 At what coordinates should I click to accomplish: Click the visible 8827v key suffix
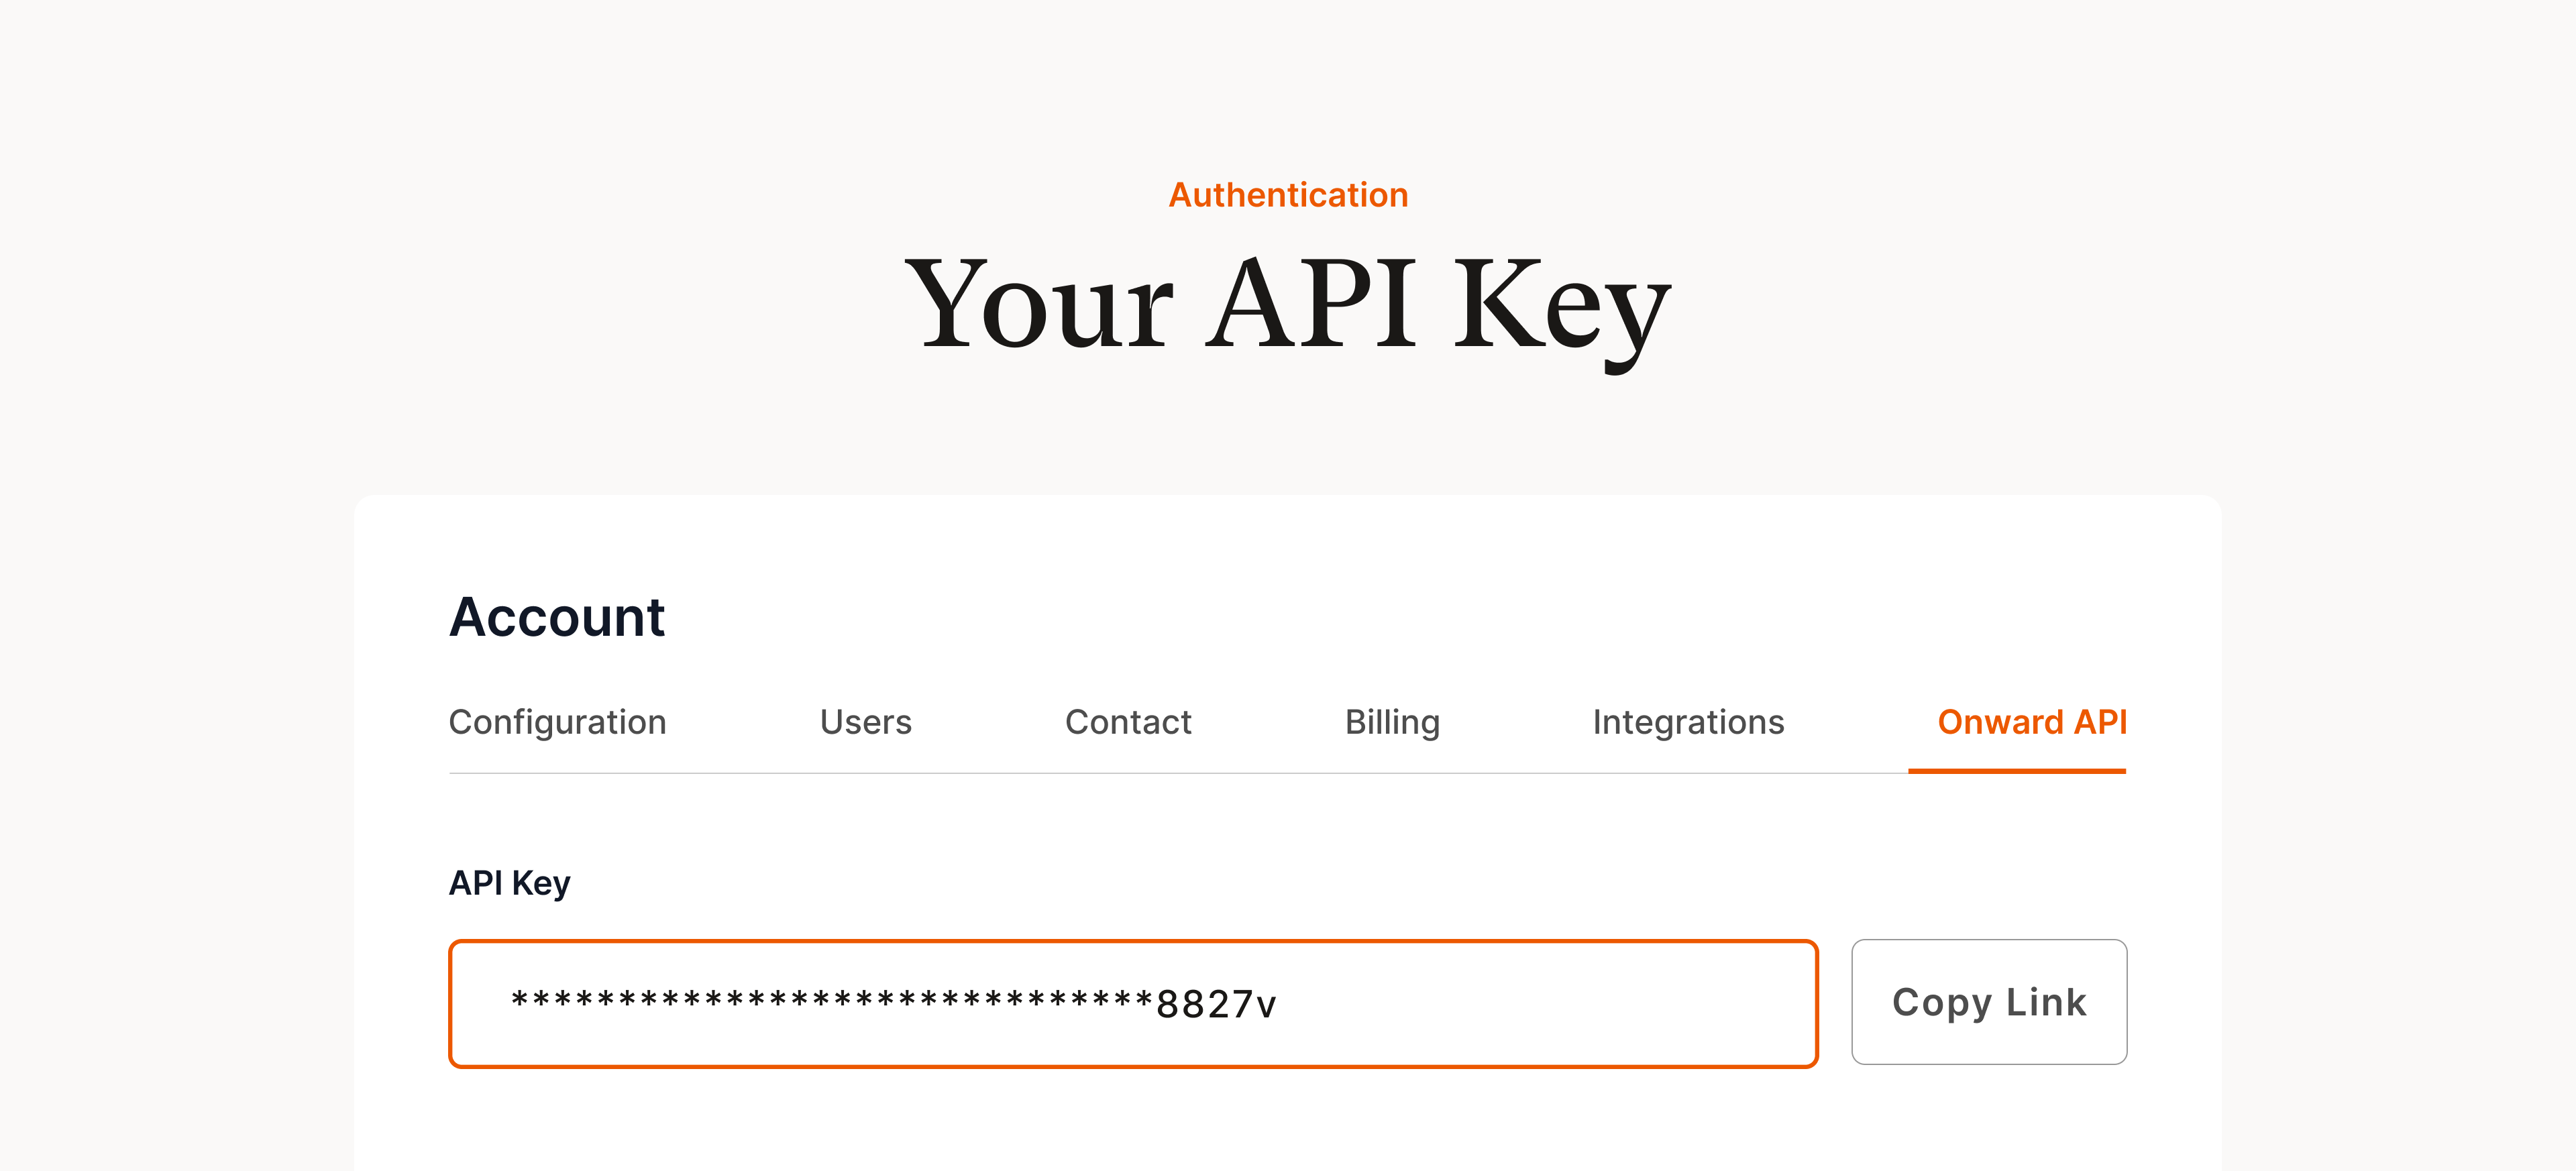click(x=1216, y=1005)
